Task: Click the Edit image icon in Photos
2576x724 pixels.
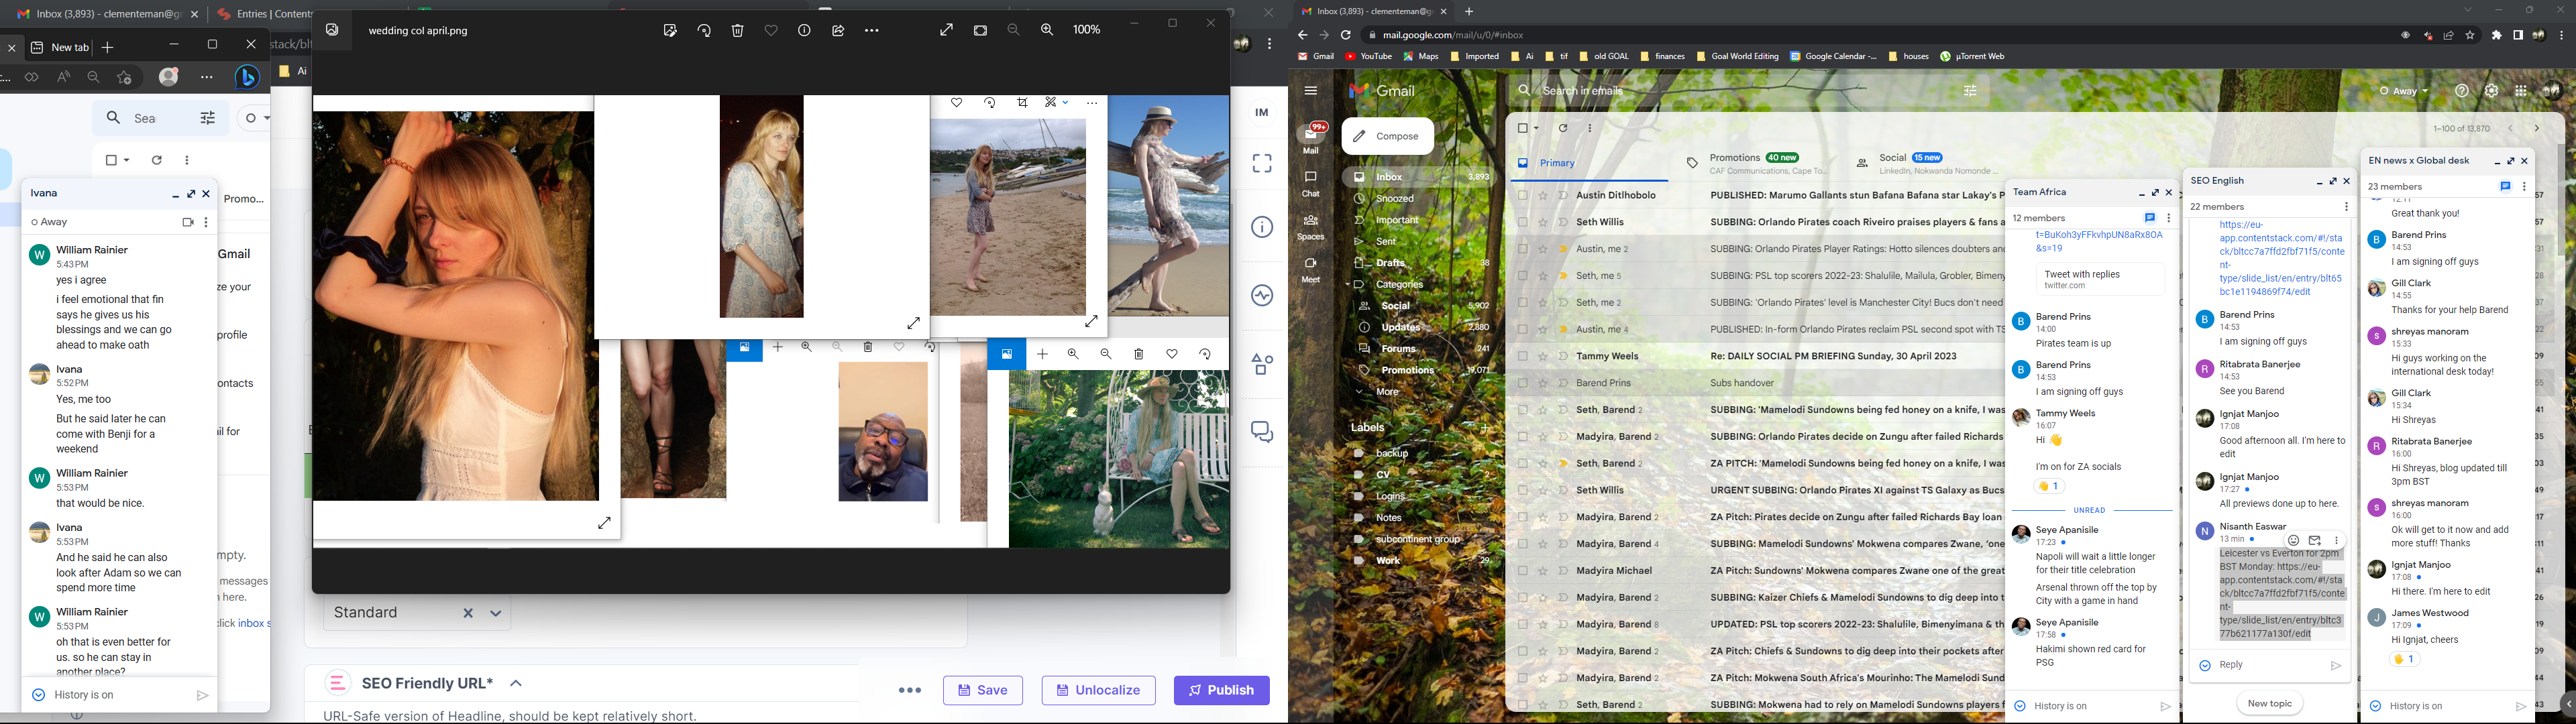Action: pyautogui.click(x=670, y=31)
